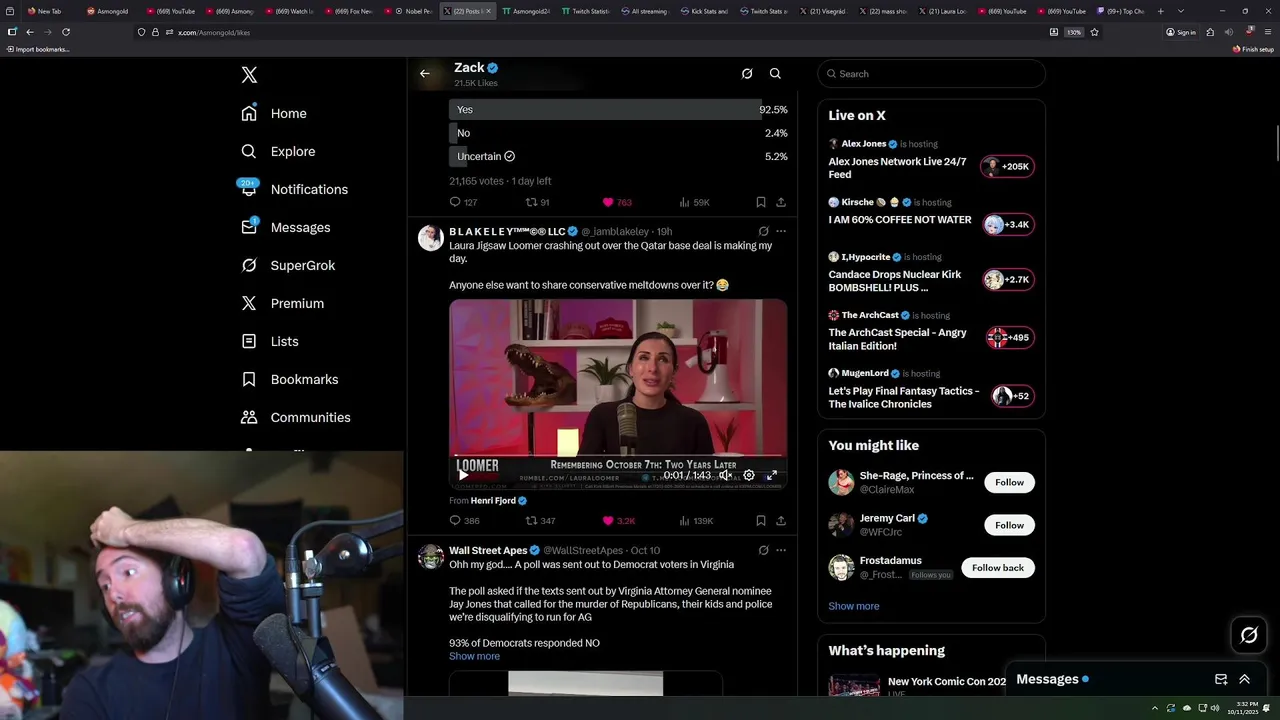This screenshot has height=720, width=1280.
Task: Unlike BLAKELEY post with 3.2K likes
Action: coord(618,521)
